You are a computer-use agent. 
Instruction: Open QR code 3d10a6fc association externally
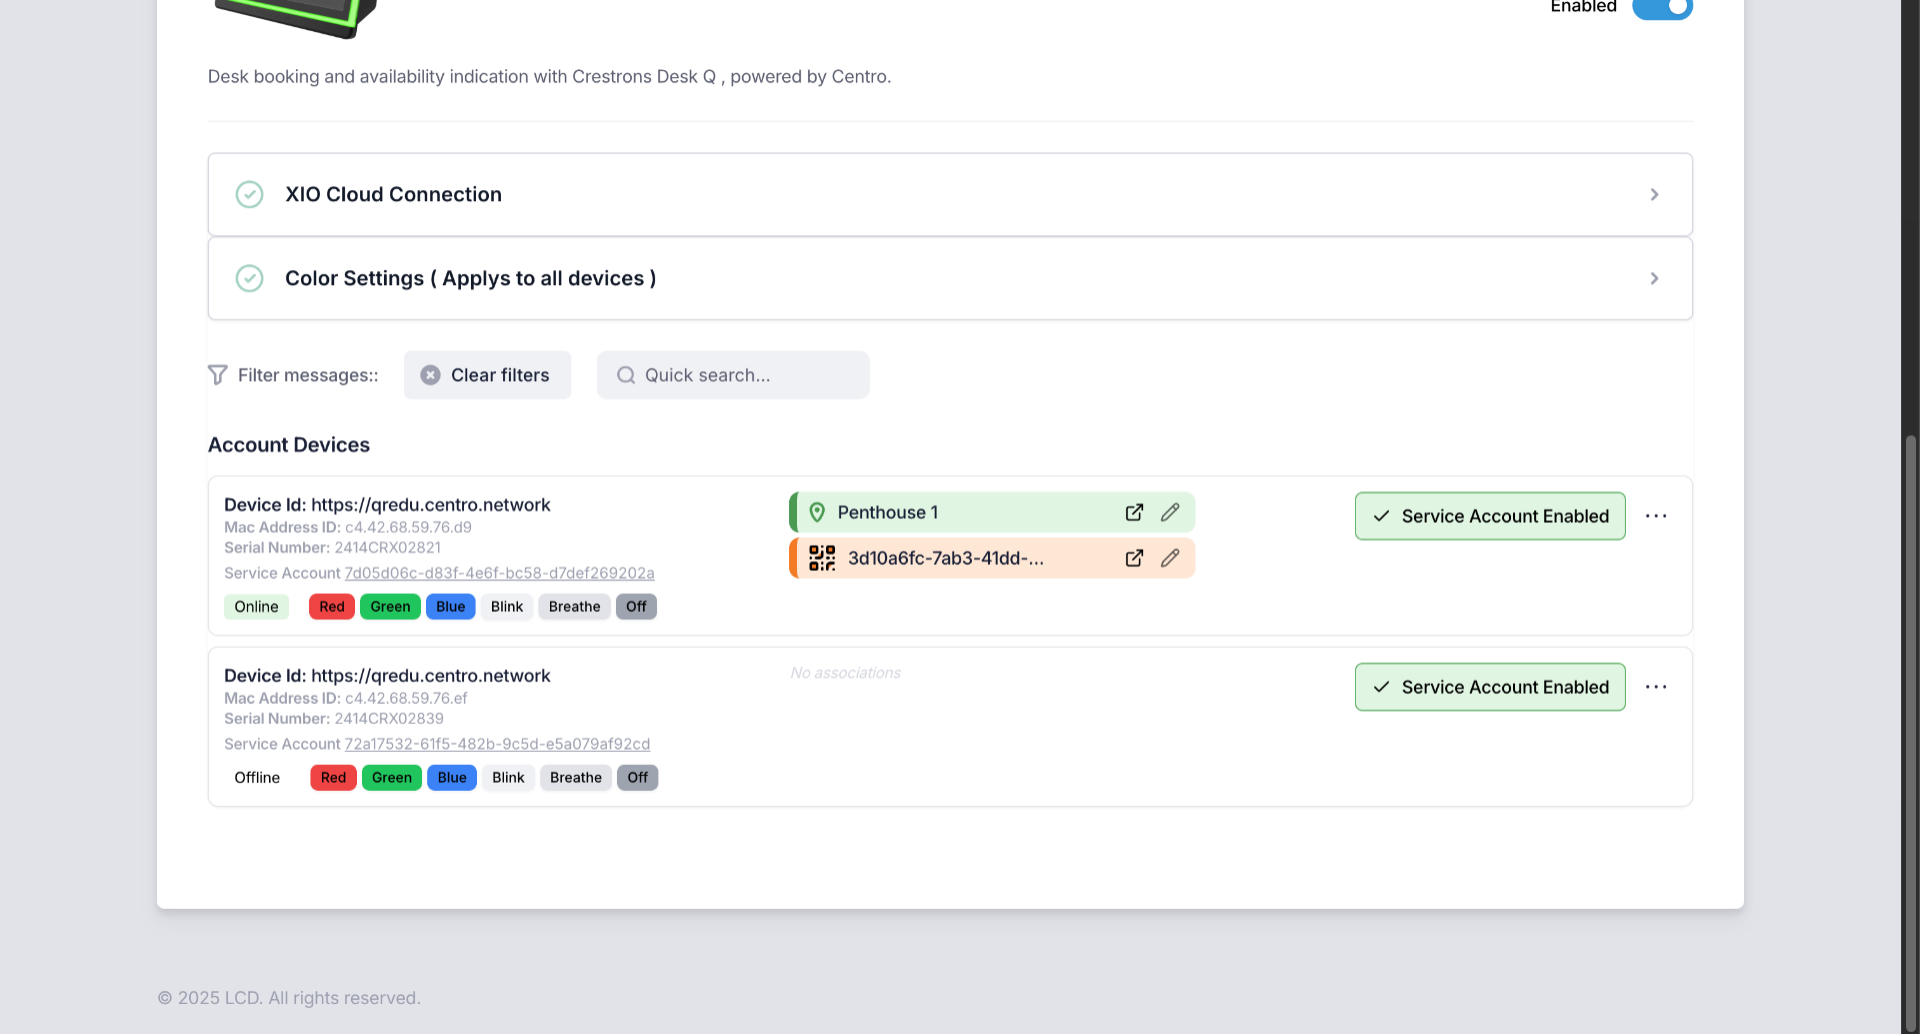(1134, 558)
